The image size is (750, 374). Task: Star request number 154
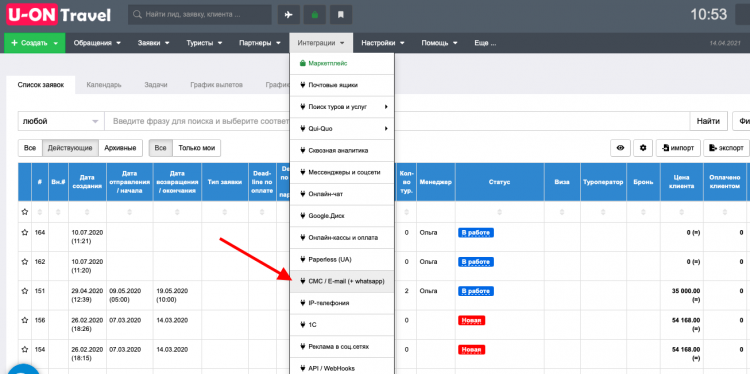tap(25, 350)
